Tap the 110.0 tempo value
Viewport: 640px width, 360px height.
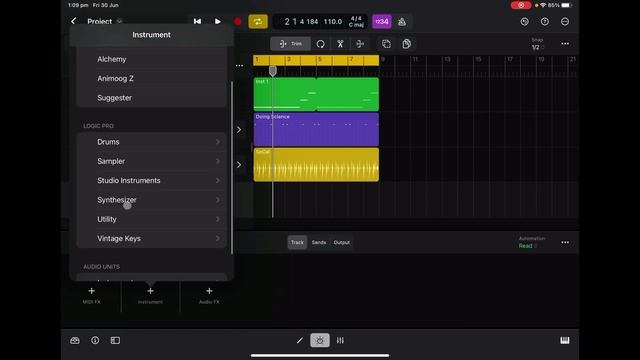(x=333, y=22)
